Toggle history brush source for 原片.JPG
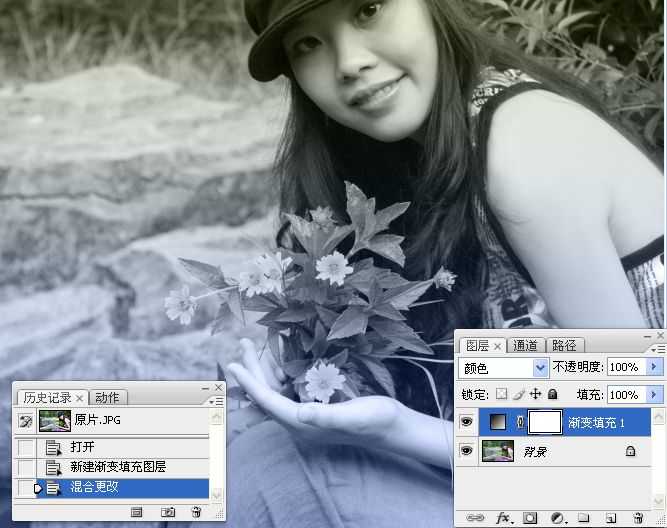The height and width of the screenshot is (528, 667). pyautogui.click(x=26, y=422)
